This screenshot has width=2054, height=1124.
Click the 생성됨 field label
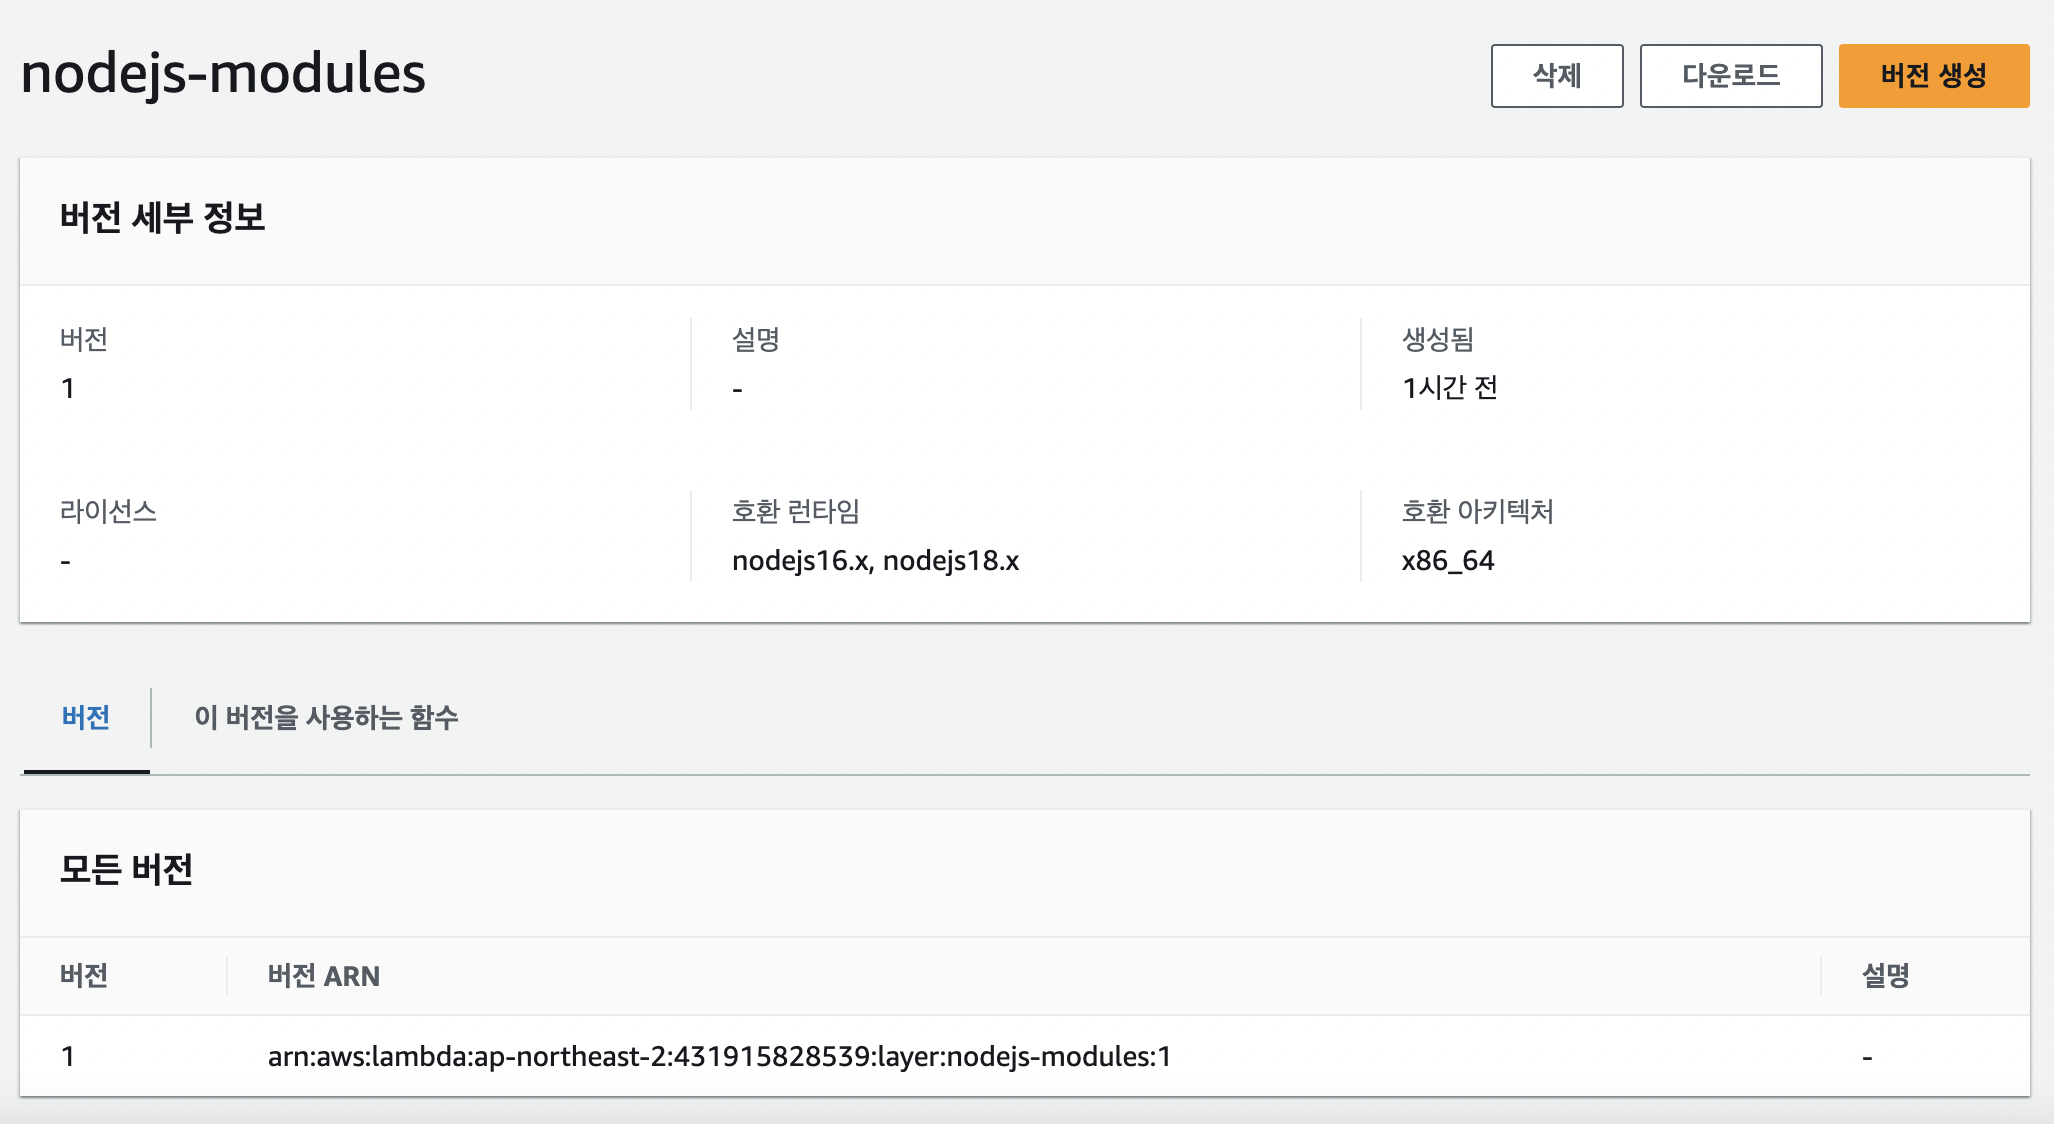1437,339
